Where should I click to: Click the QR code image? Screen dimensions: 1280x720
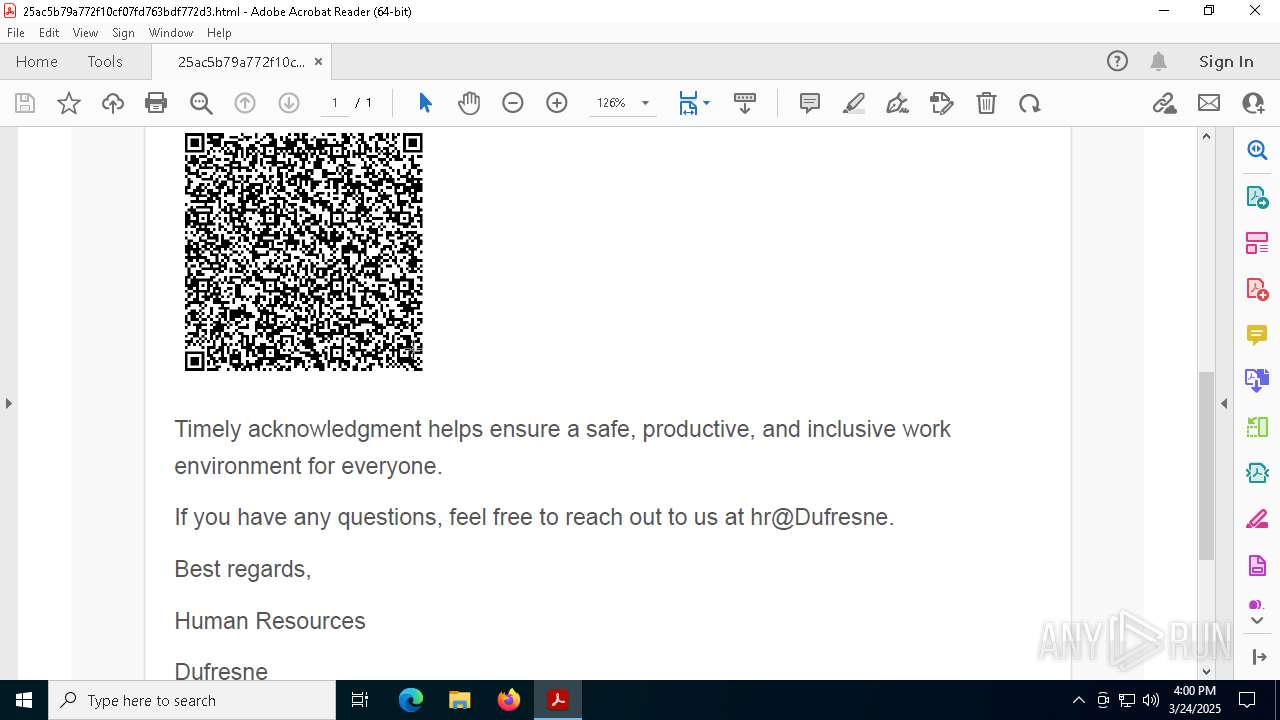point(304,252)
